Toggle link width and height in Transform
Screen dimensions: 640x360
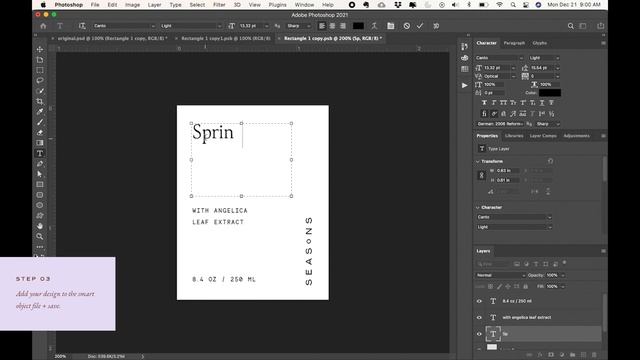coord(481,175)
